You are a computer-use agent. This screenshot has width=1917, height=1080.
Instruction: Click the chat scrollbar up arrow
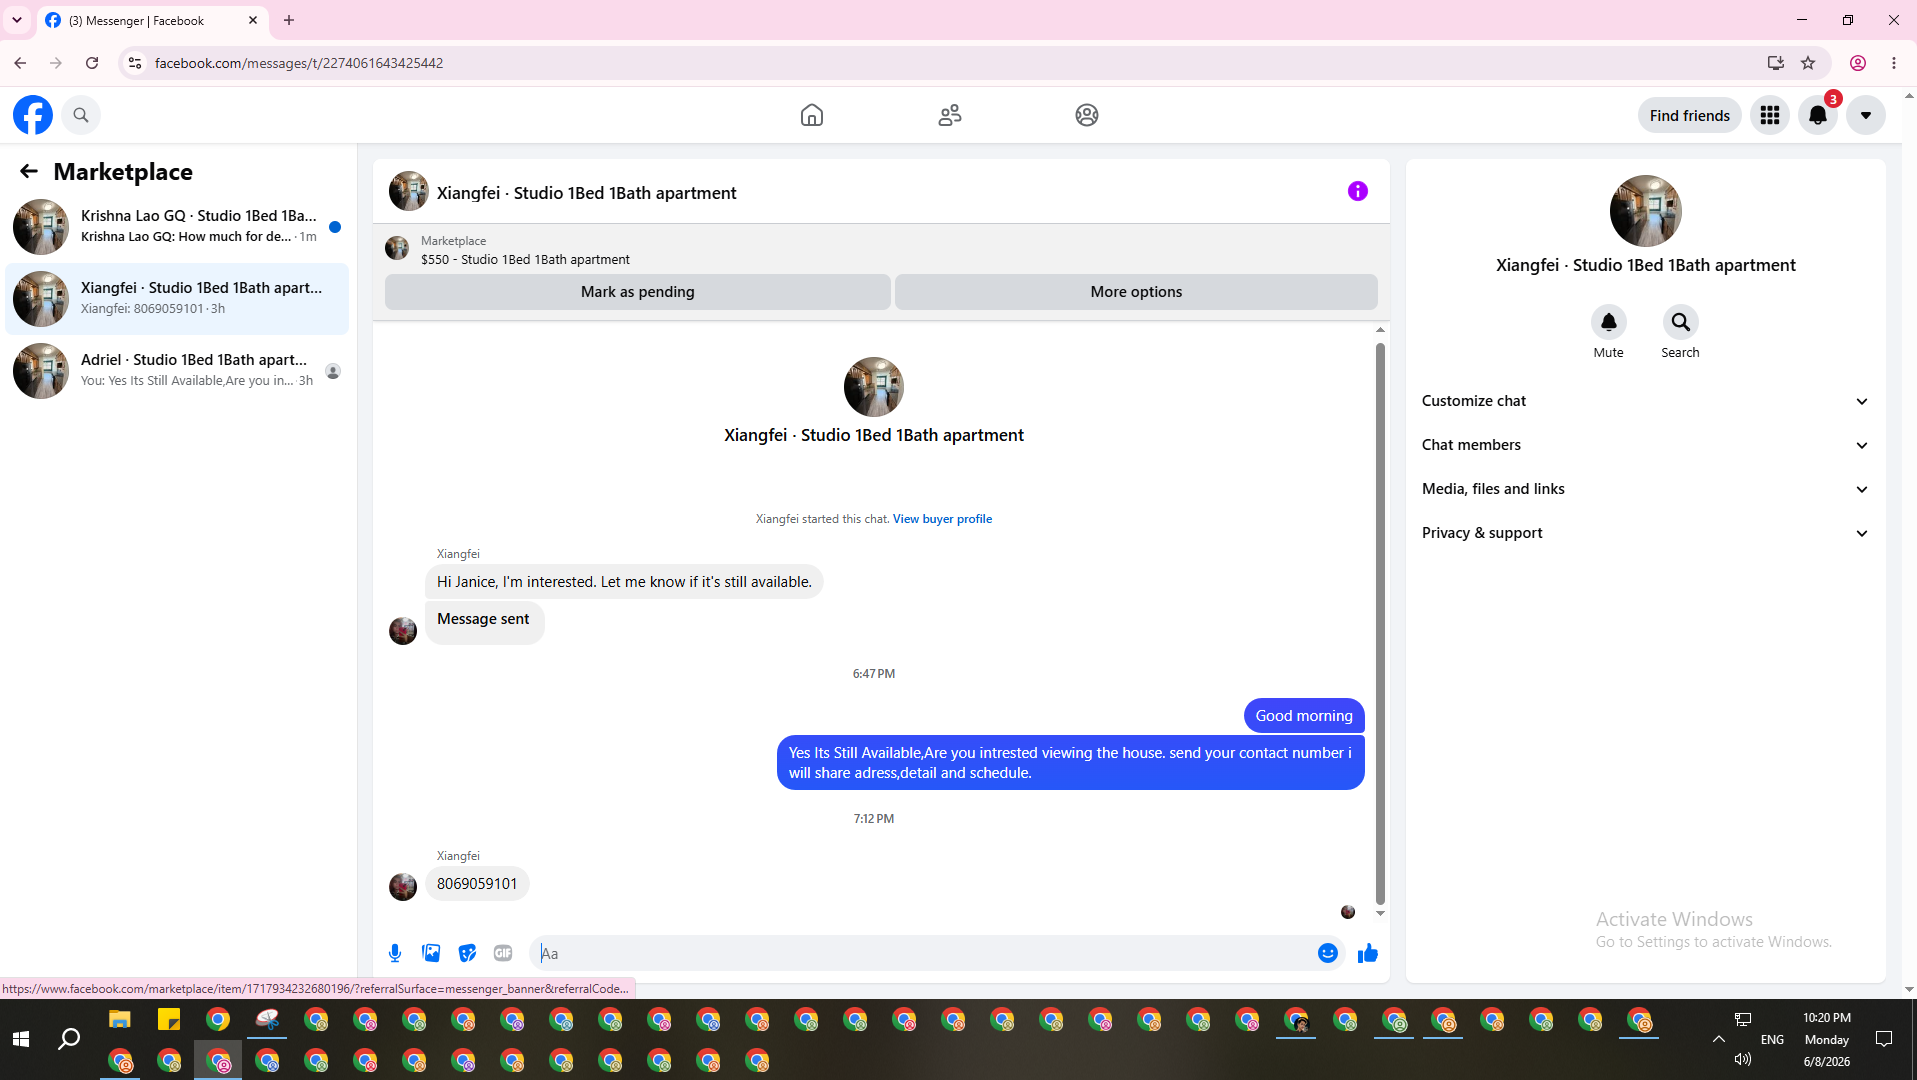click(x=1380, y=330)
